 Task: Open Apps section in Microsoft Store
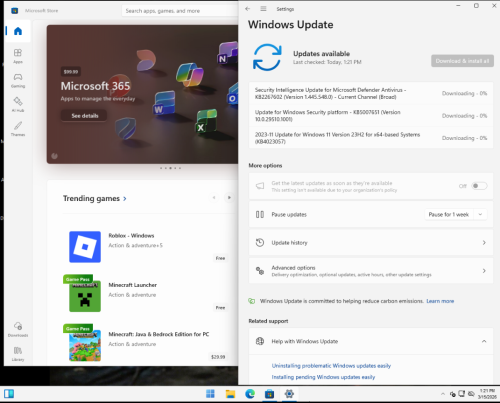pyautogui.click(x=18, y=56)
